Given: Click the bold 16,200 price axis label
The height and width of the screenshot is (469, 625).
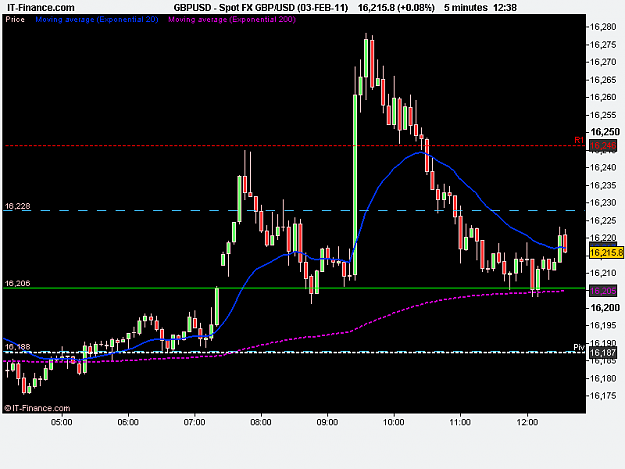Looking at the screenshot, I should [605, 308].
